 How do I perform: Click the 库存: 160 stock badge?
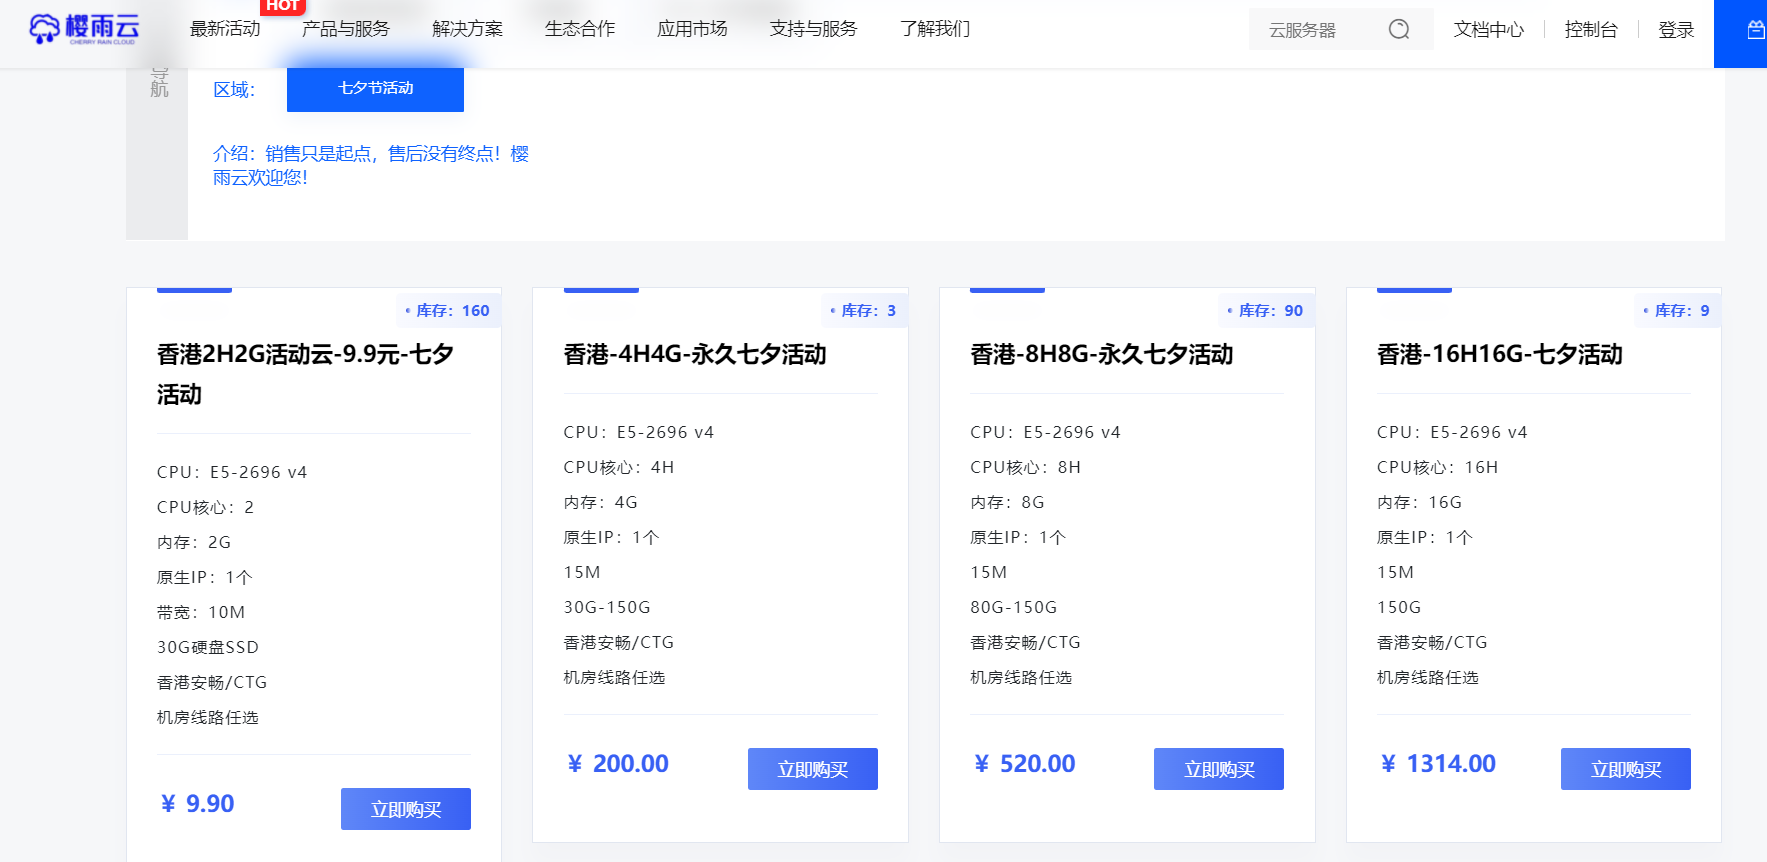pos(448,310)
